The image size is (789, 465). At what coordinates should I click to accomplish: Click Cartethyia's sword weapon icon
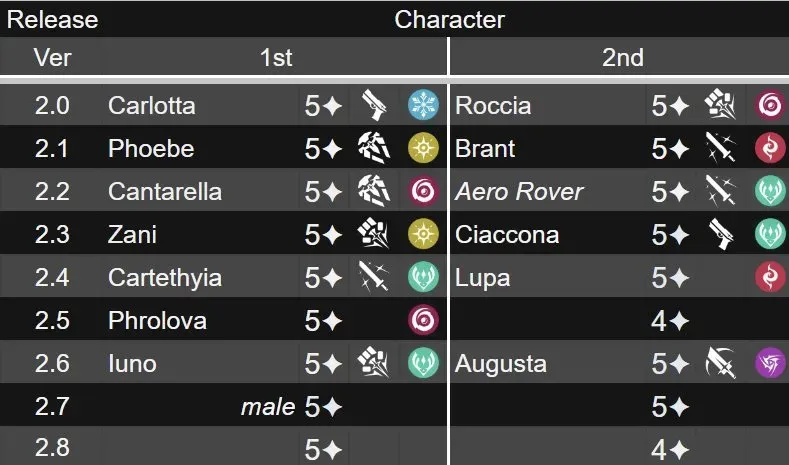coord(374,277)
